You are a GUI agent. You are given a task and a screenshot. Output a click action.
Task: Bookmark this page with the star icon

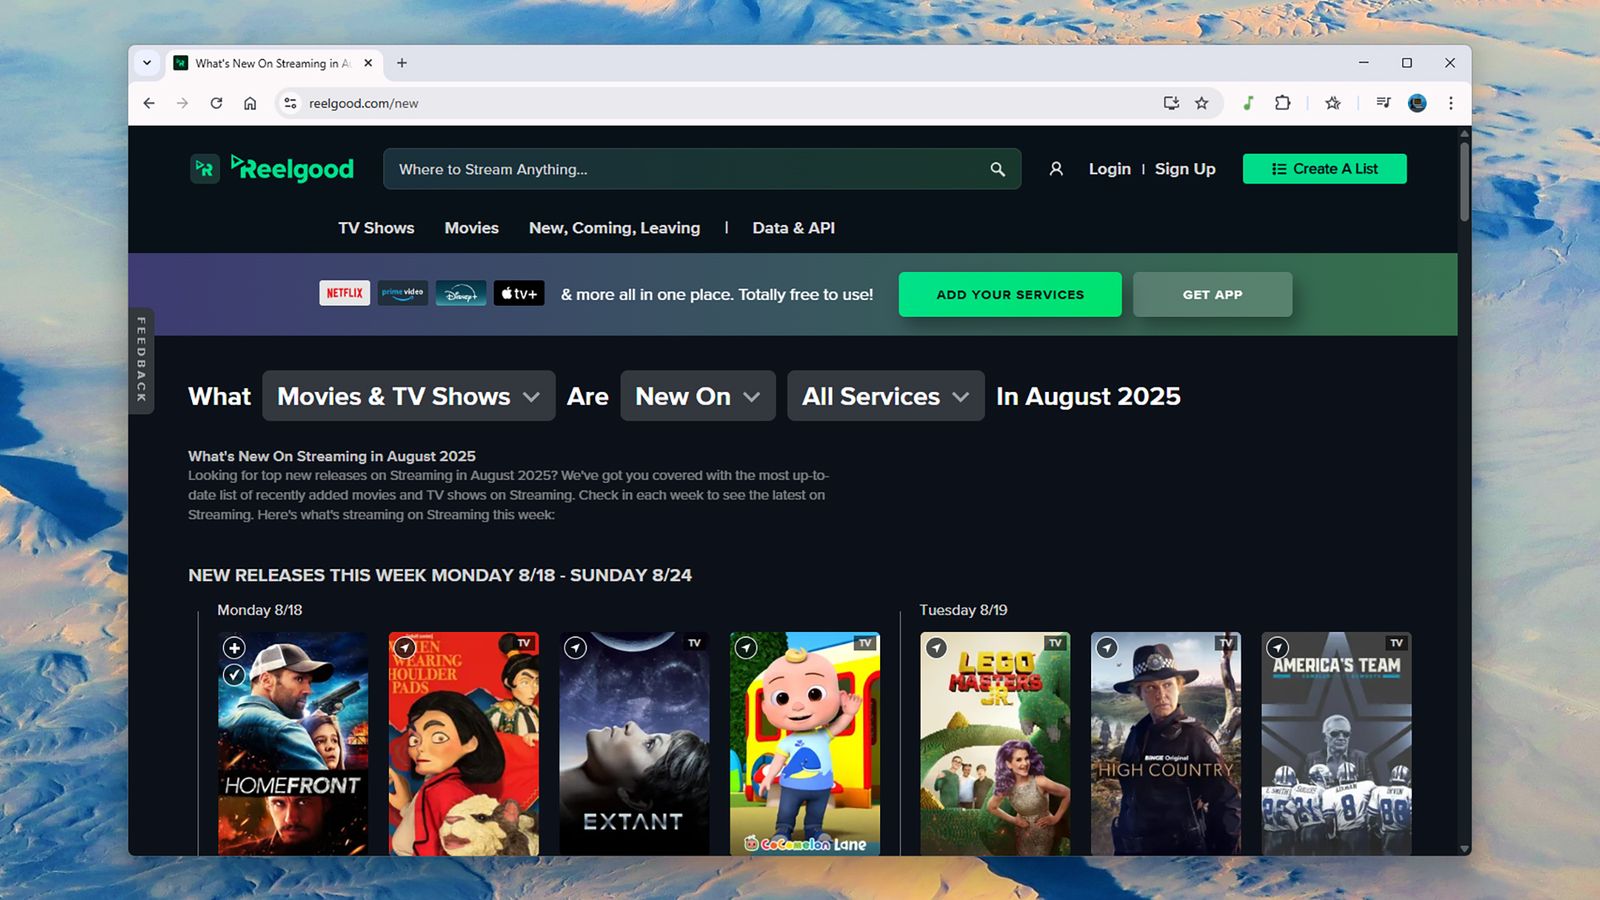(x=1202, y=103)
